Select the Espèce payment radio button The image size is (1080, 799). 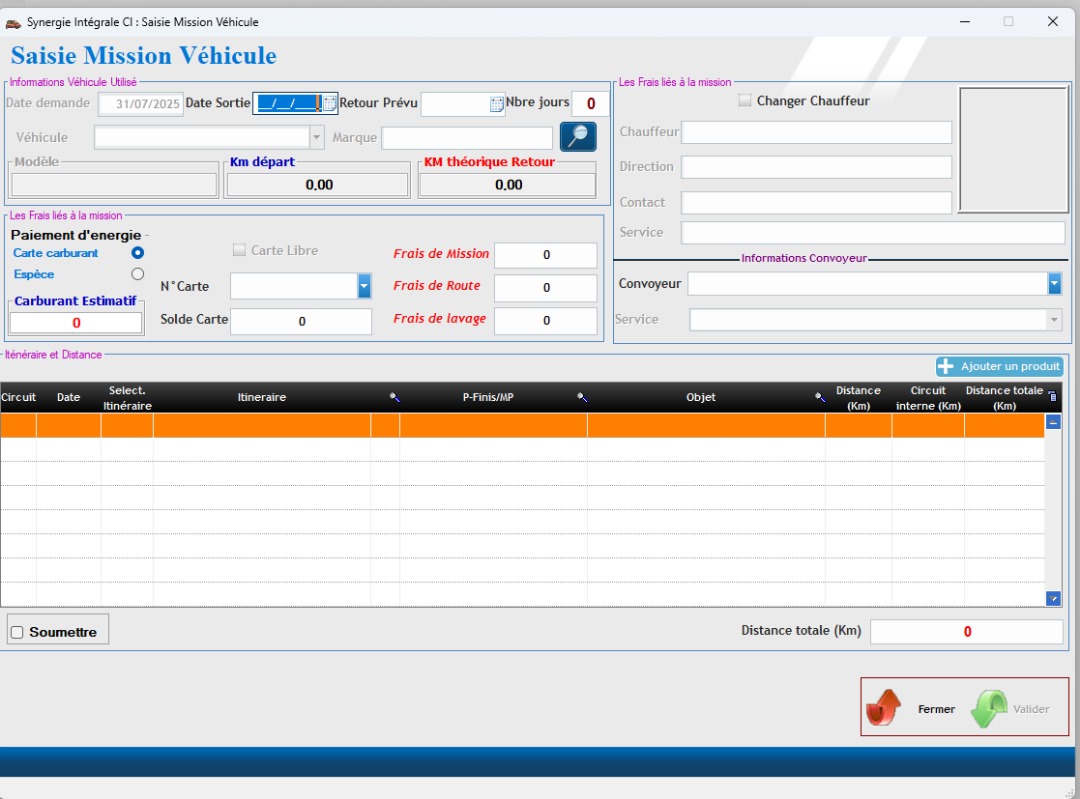click(138, 274)
